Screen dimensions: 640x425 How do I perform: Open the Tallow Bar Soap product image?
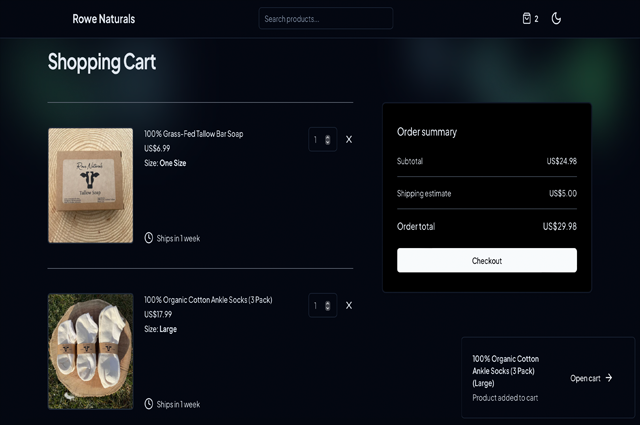pos(90,185)
